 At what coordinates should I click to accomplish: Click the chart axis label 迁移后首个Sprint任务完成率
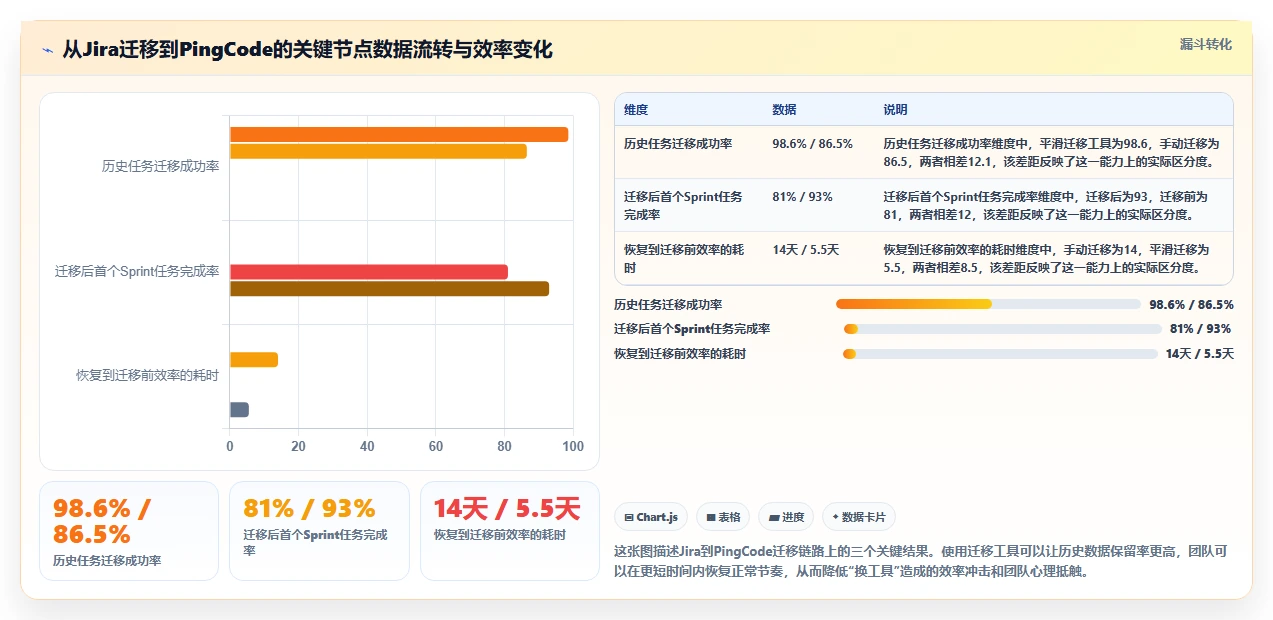[x=137, y=271]
